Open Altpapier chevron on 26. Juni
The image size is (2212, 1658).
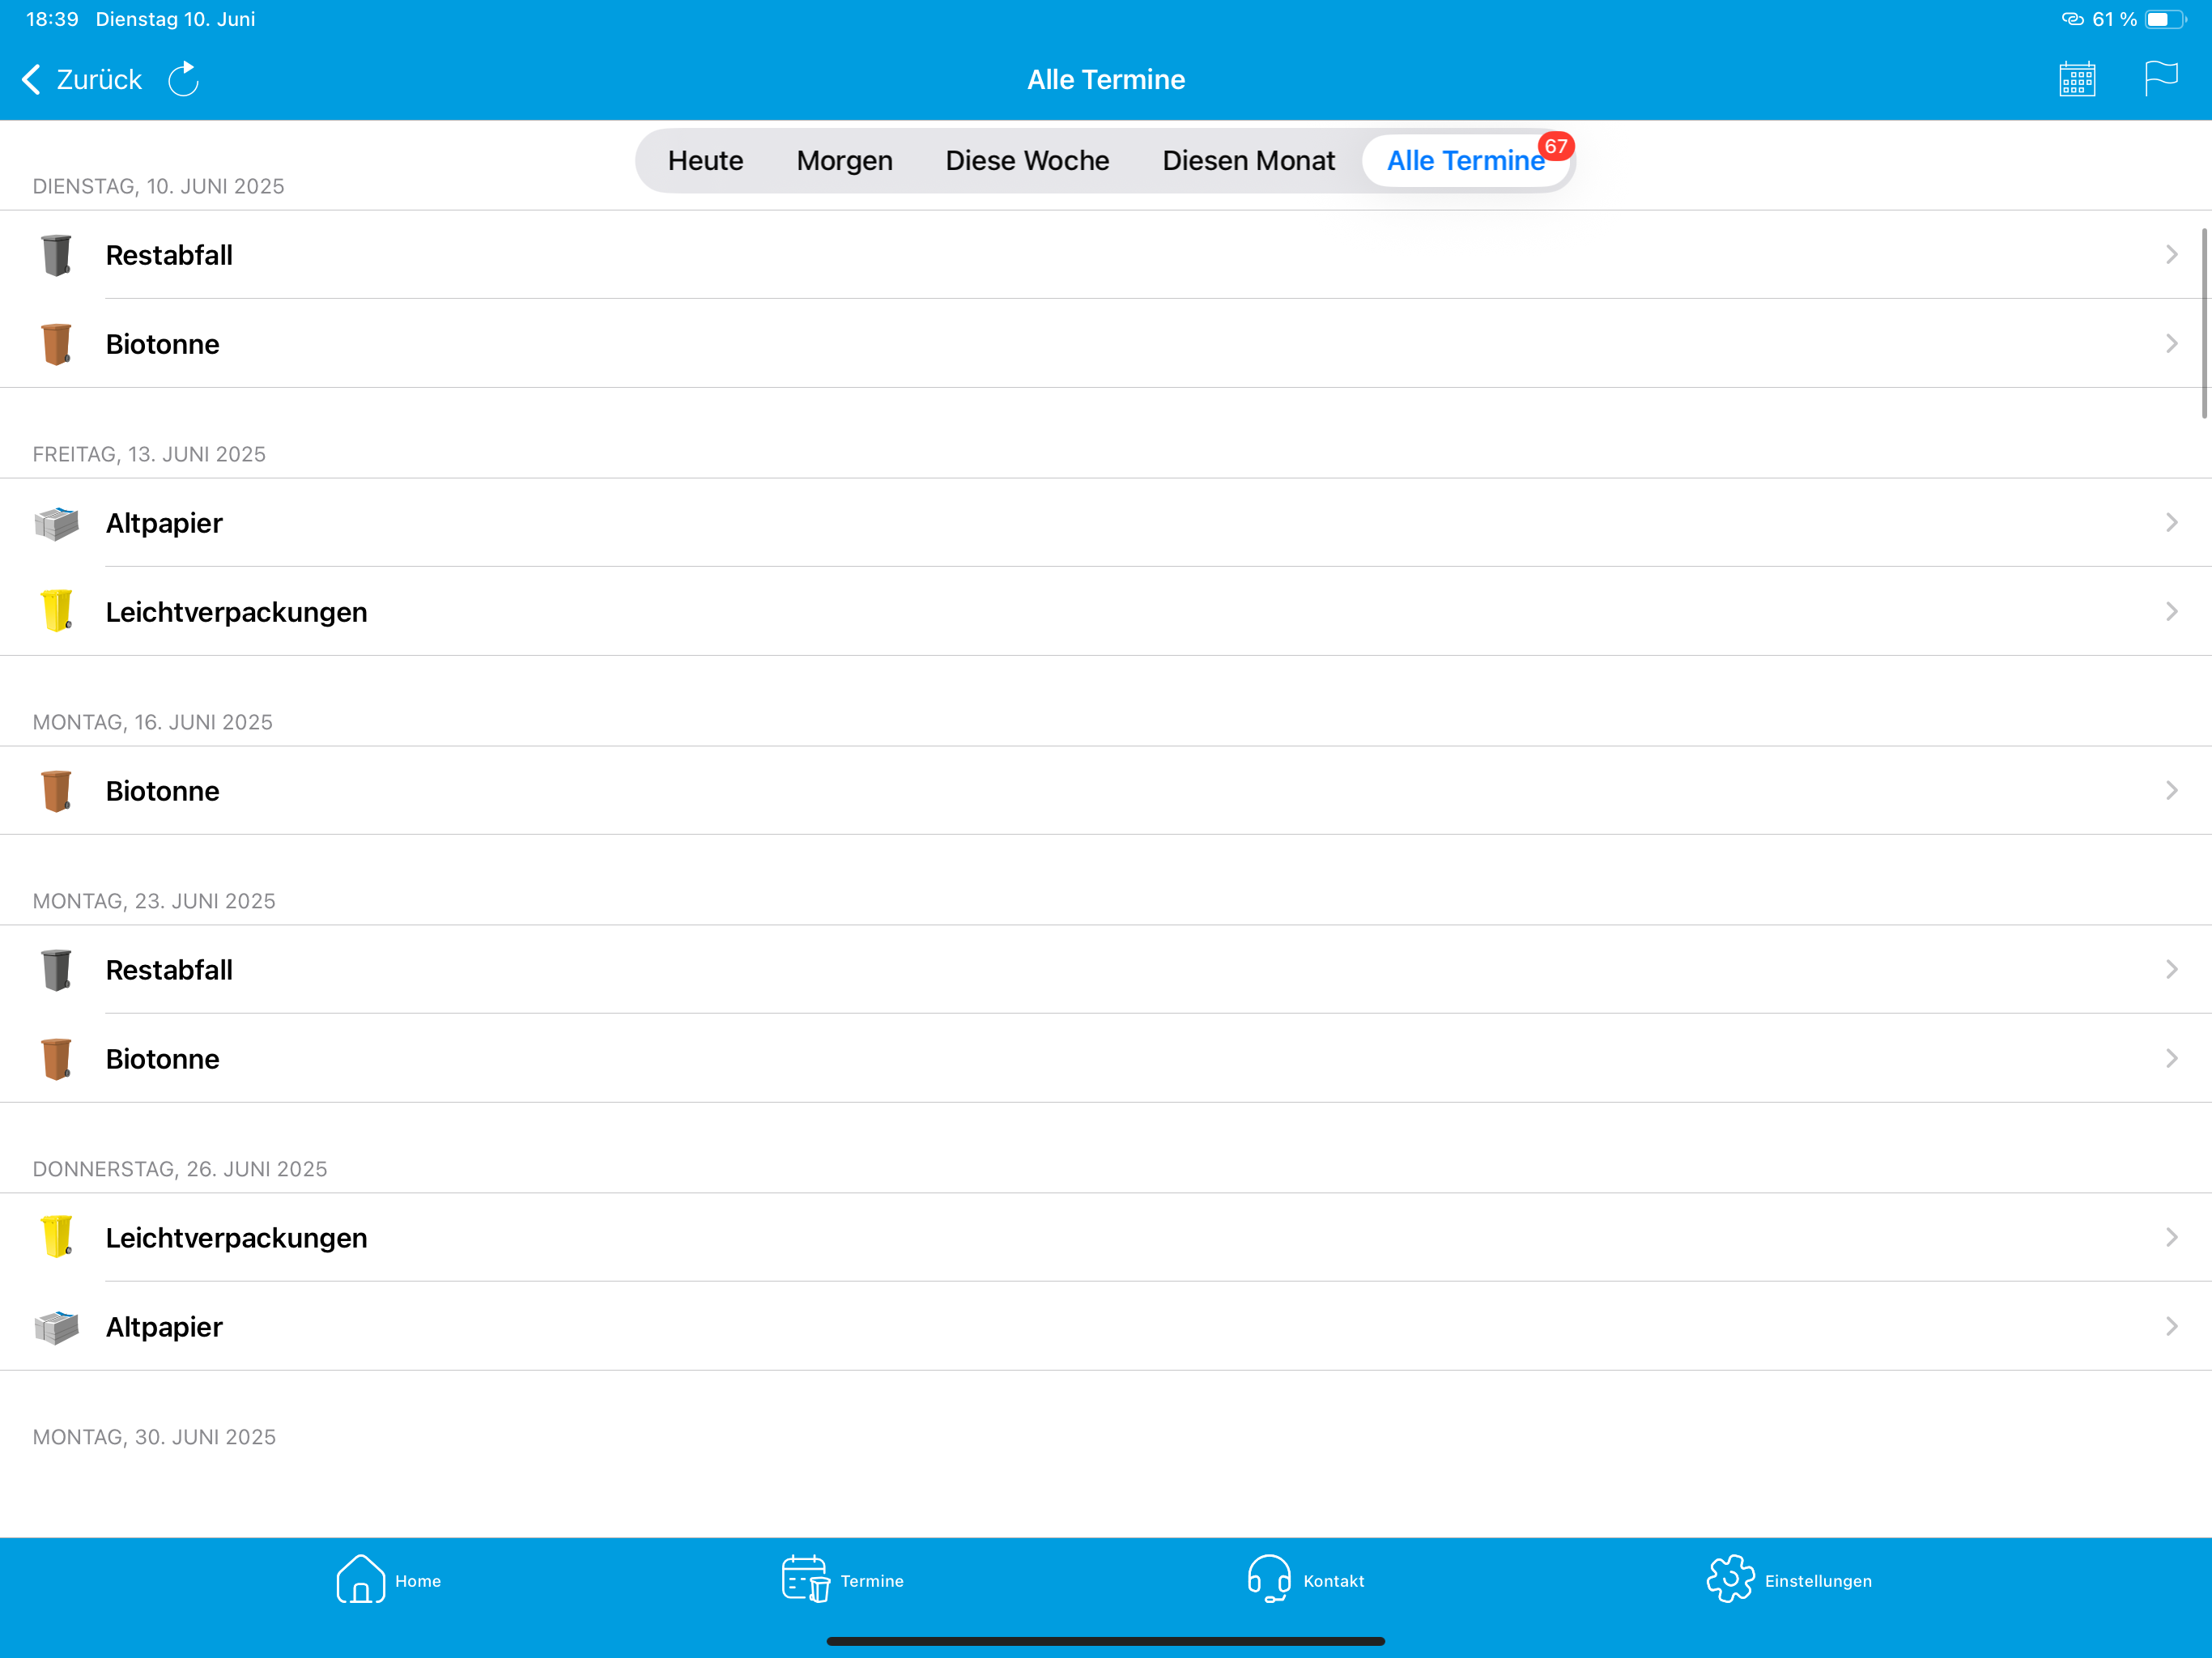point(2172,1327)
